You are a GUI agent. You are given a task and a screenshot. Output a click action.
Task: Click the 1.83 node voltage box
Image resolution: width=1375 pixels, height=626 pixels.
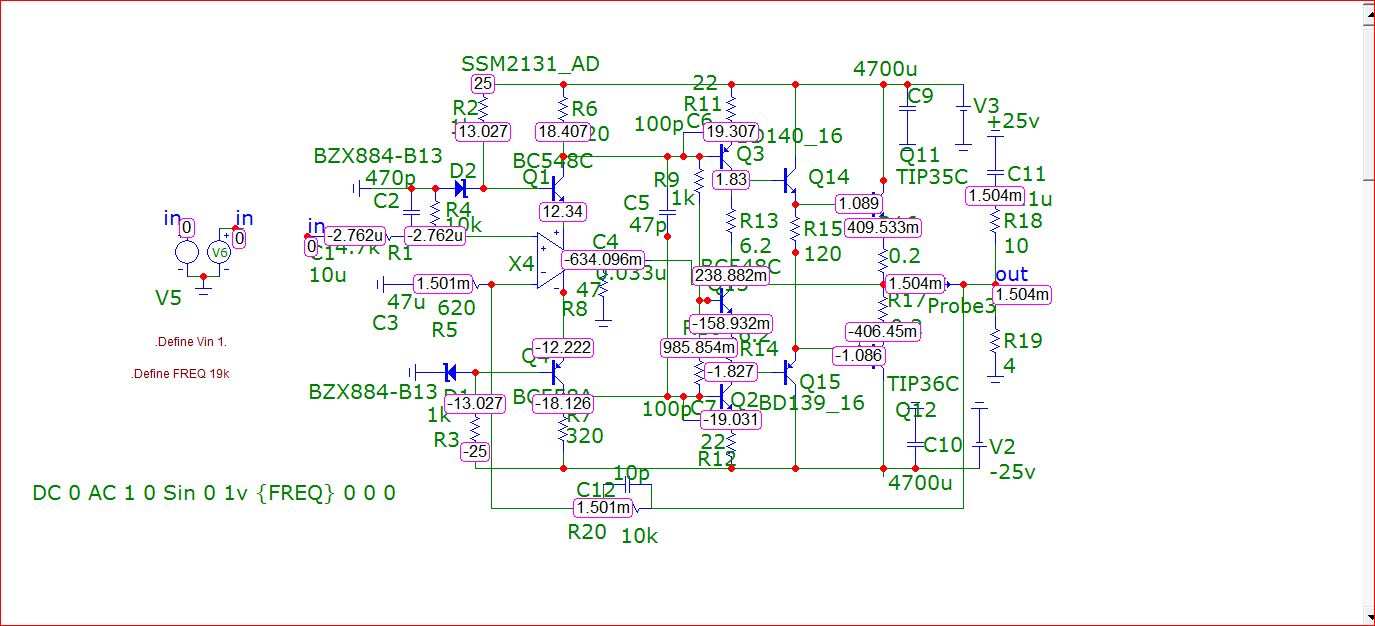point(731,180)
